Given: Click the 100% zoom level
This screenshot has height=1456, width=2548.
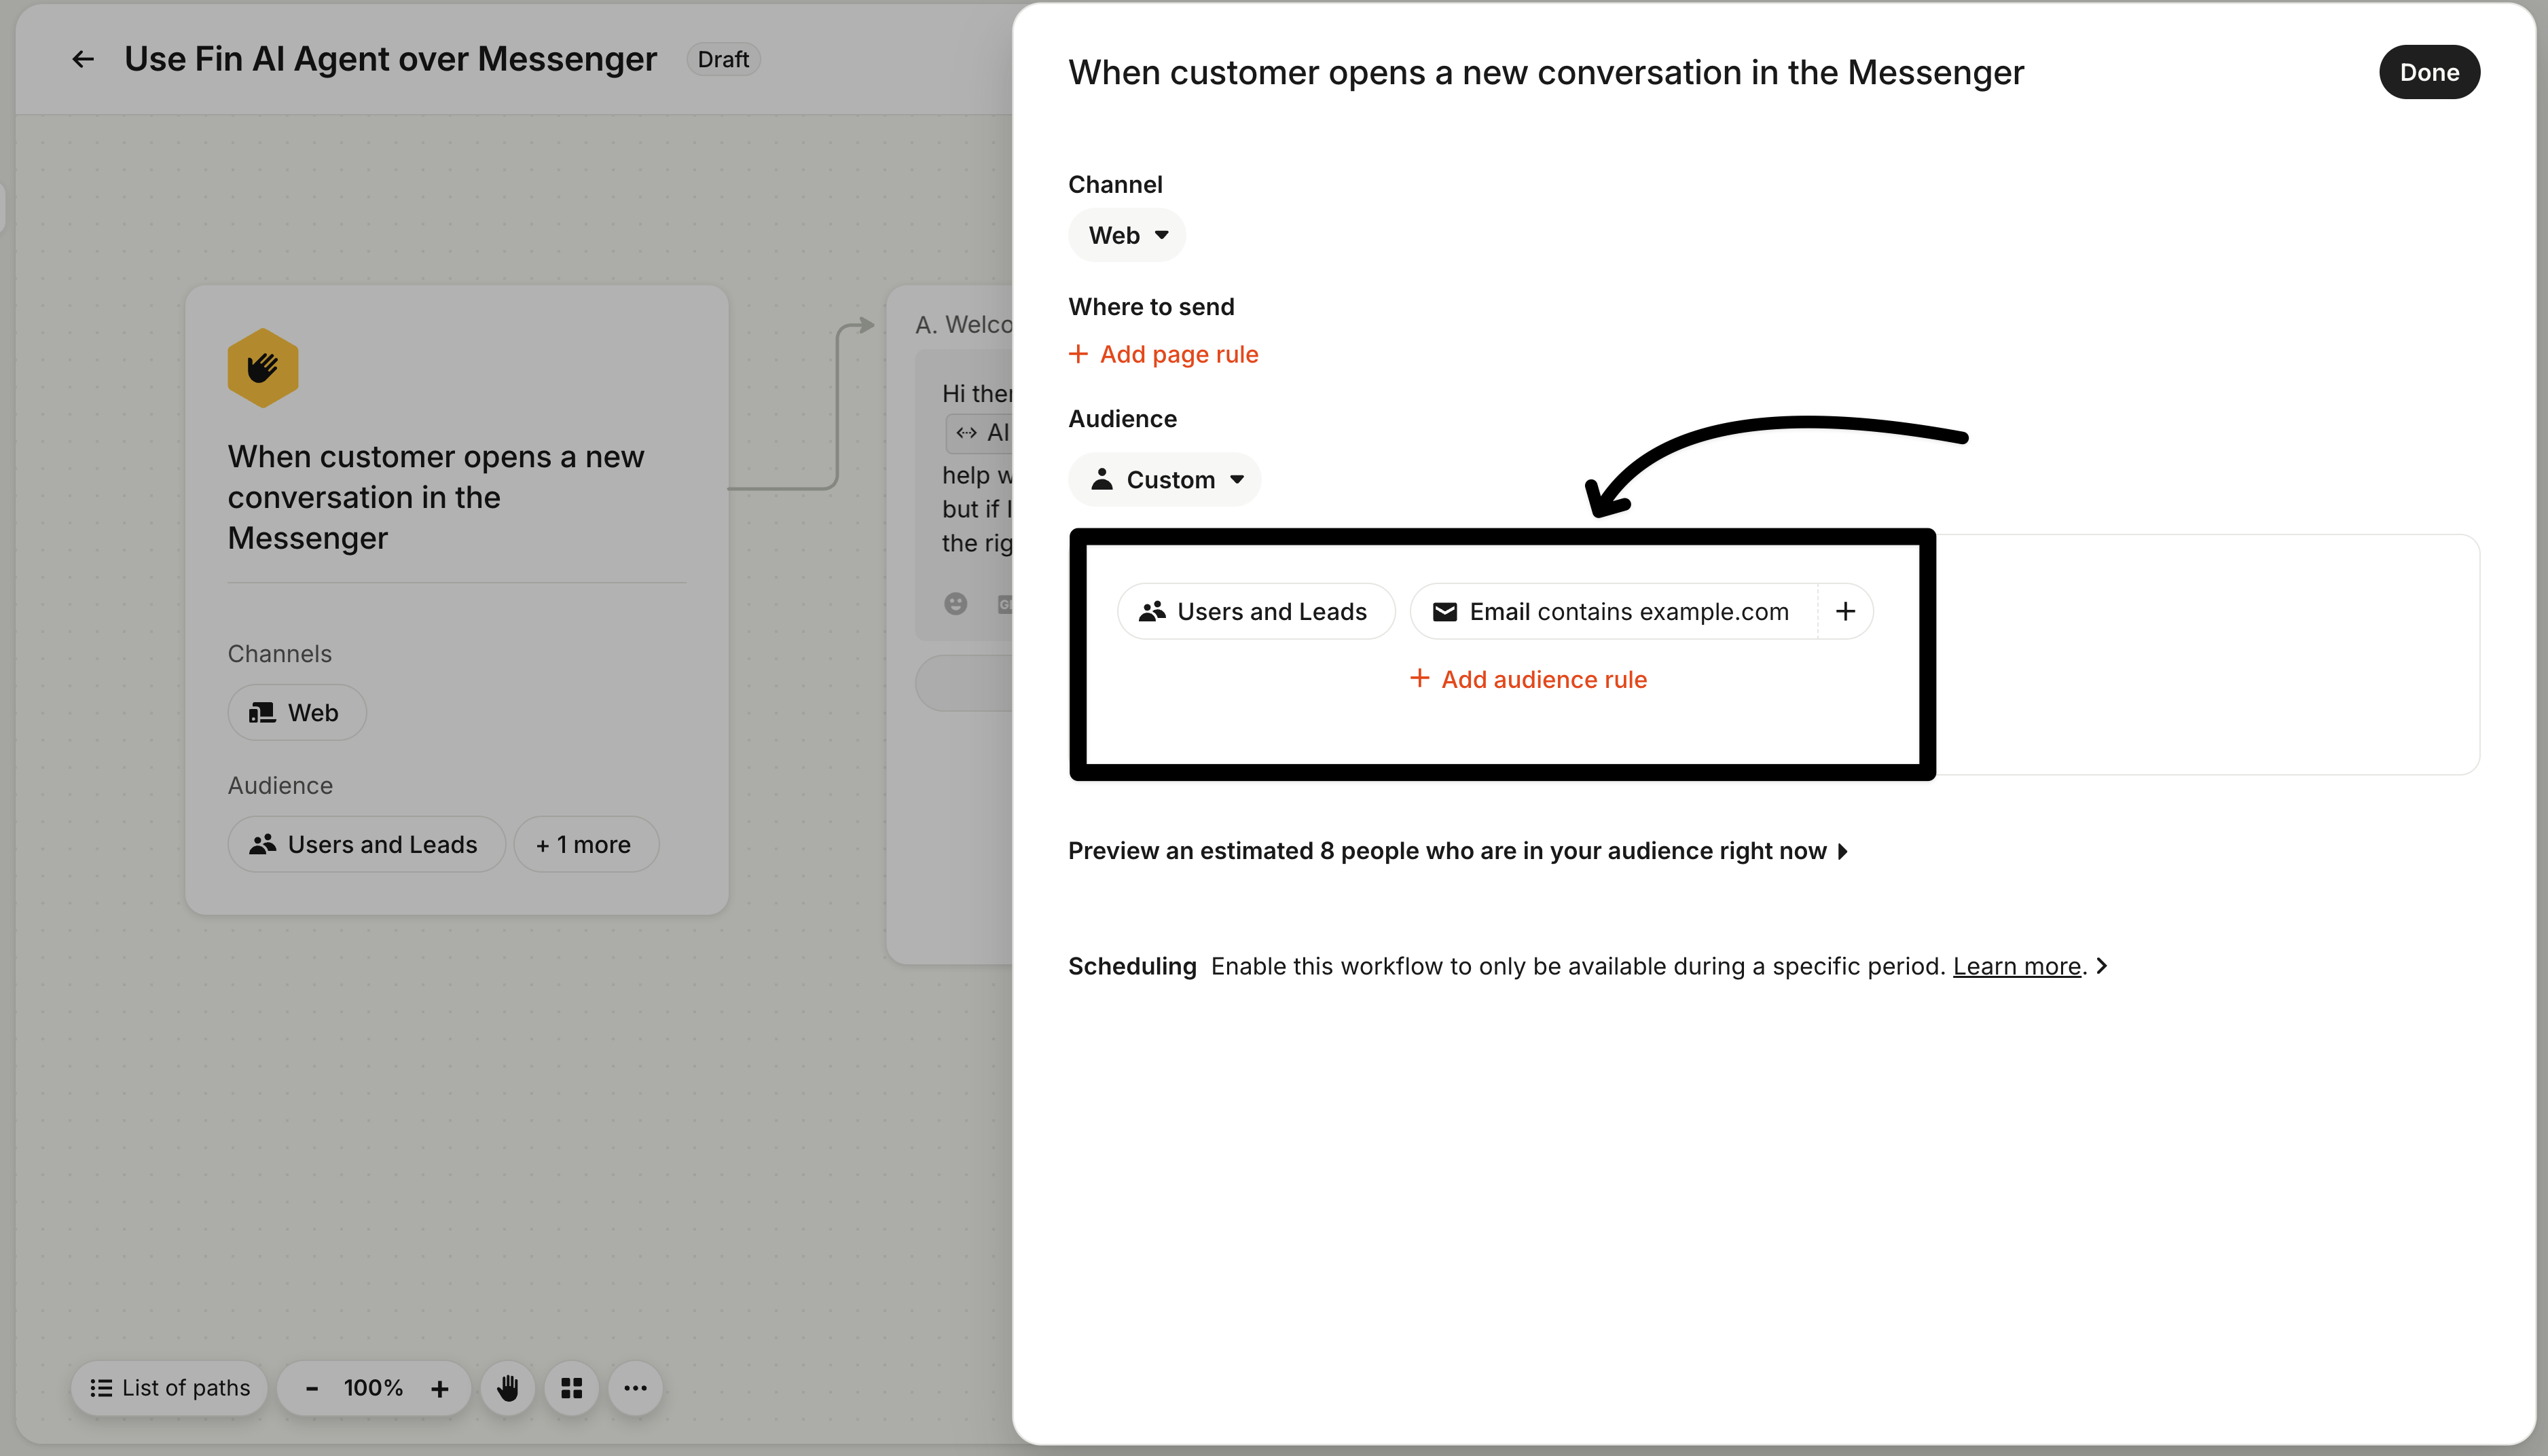Looking at the screenshot, I should pos(373,1388).
